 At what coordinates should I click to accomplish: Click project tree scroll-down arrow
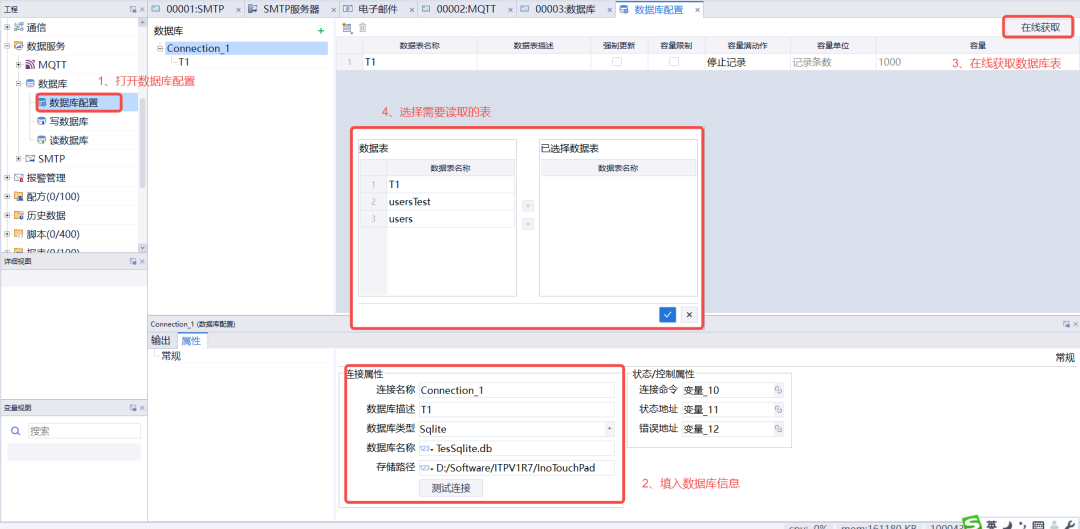[143, 247]
